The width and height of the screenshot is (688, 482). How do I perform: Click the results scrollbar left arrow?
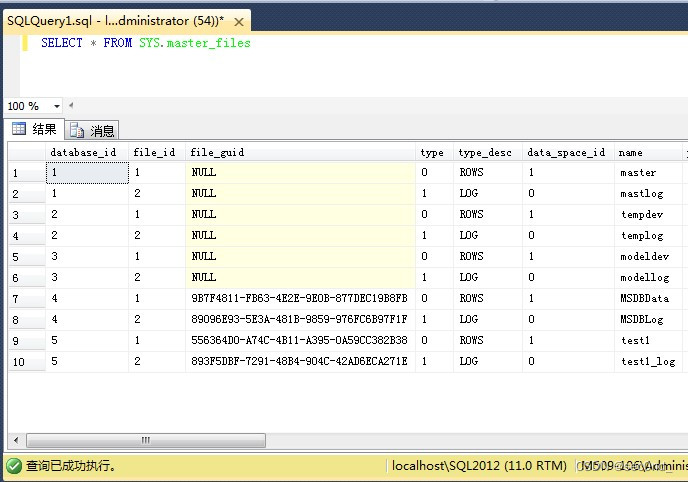pos(16,440)
